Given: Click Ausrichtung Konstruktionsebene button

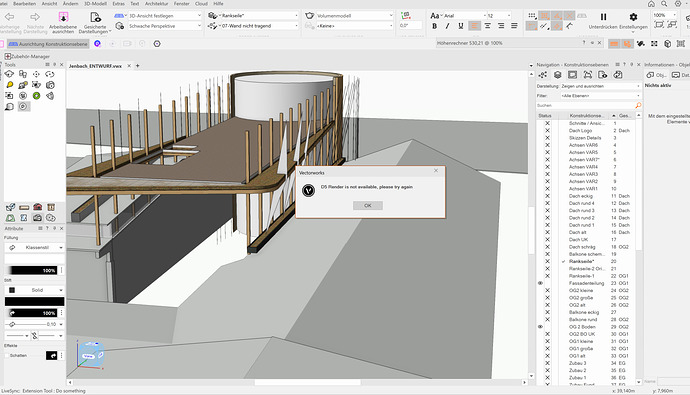Looking at the screenshot, I should (48, 44).
